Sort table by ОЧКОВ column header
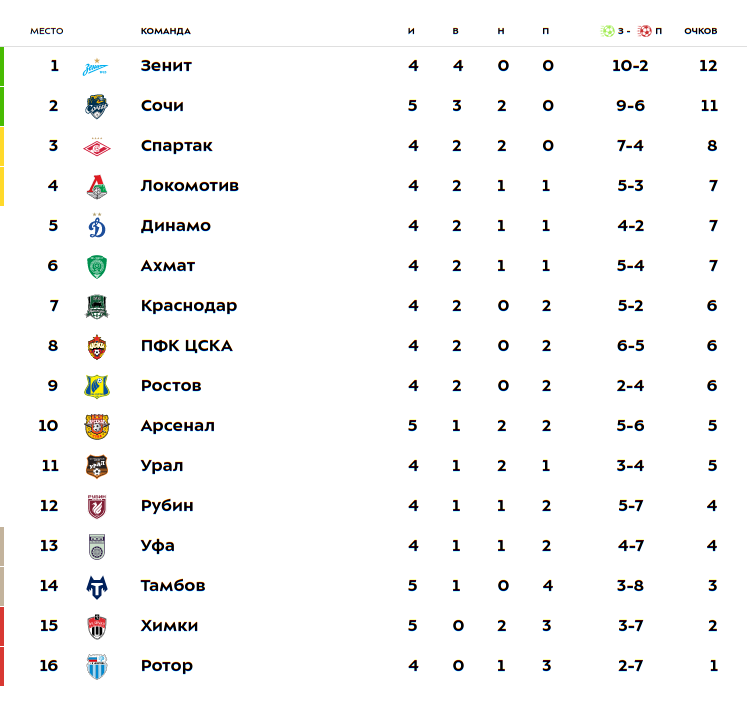This screenshot has width=747, height=716. coord(700,31)
